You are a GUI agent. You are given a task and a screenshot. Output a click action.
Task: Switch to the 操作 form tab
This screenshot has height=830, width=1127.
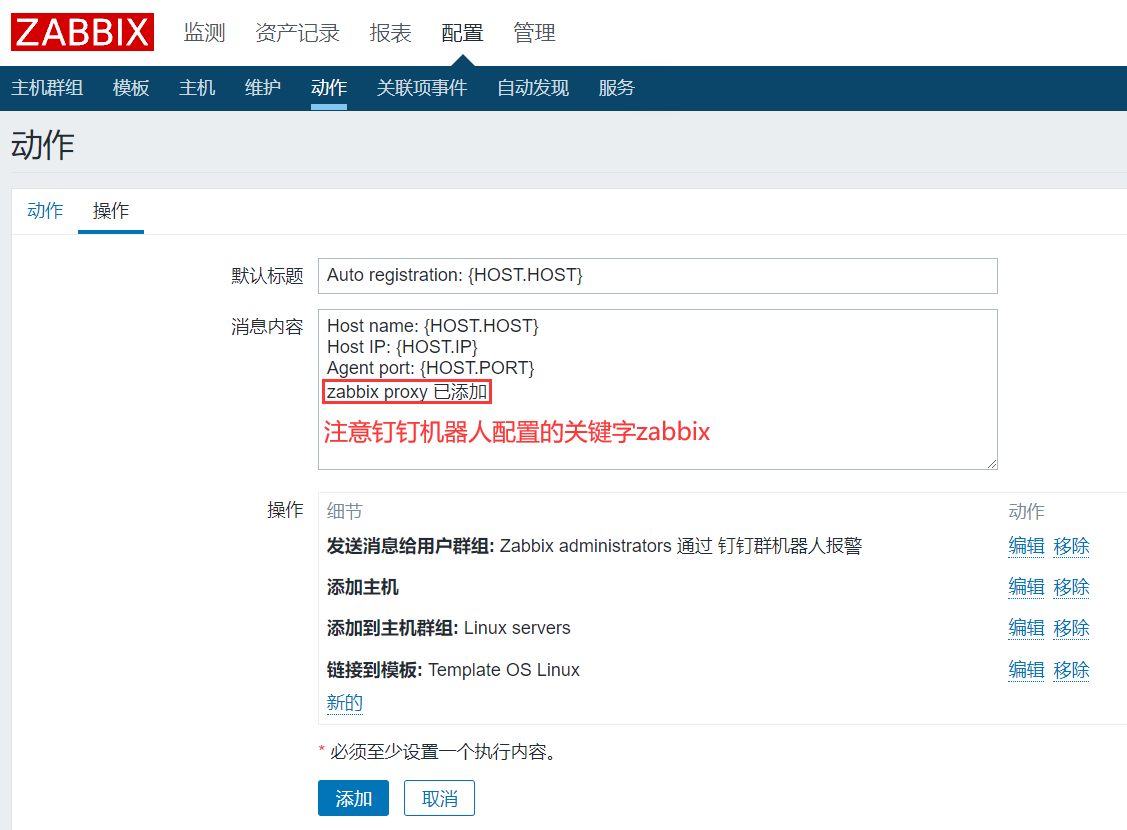click(x=111, y=211)
